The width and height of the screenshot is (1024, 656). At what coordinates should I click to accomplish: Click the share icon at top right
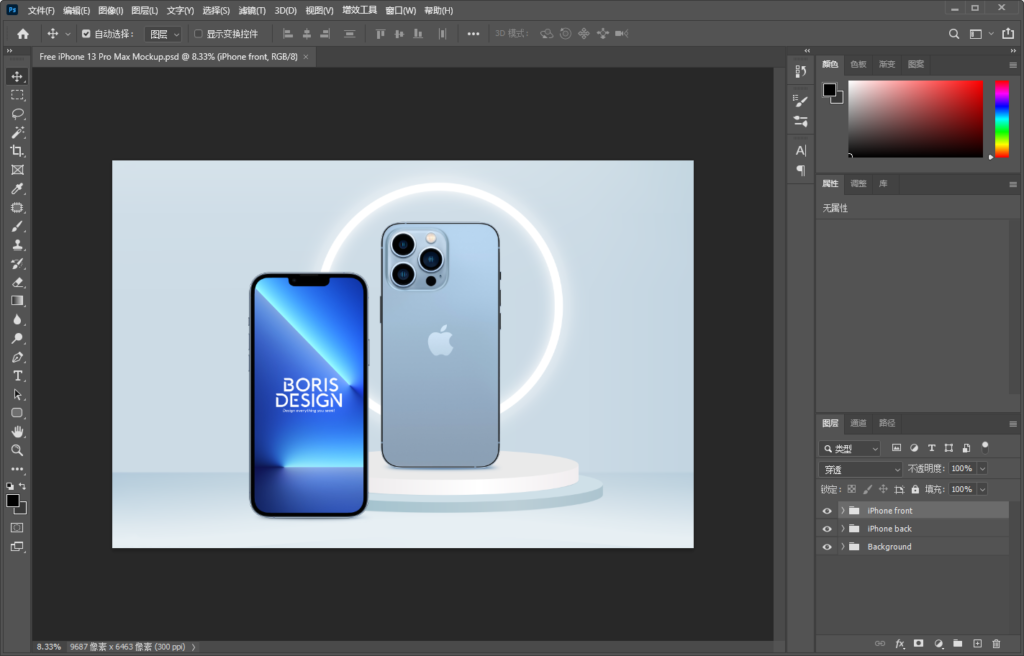point(1008,33)
